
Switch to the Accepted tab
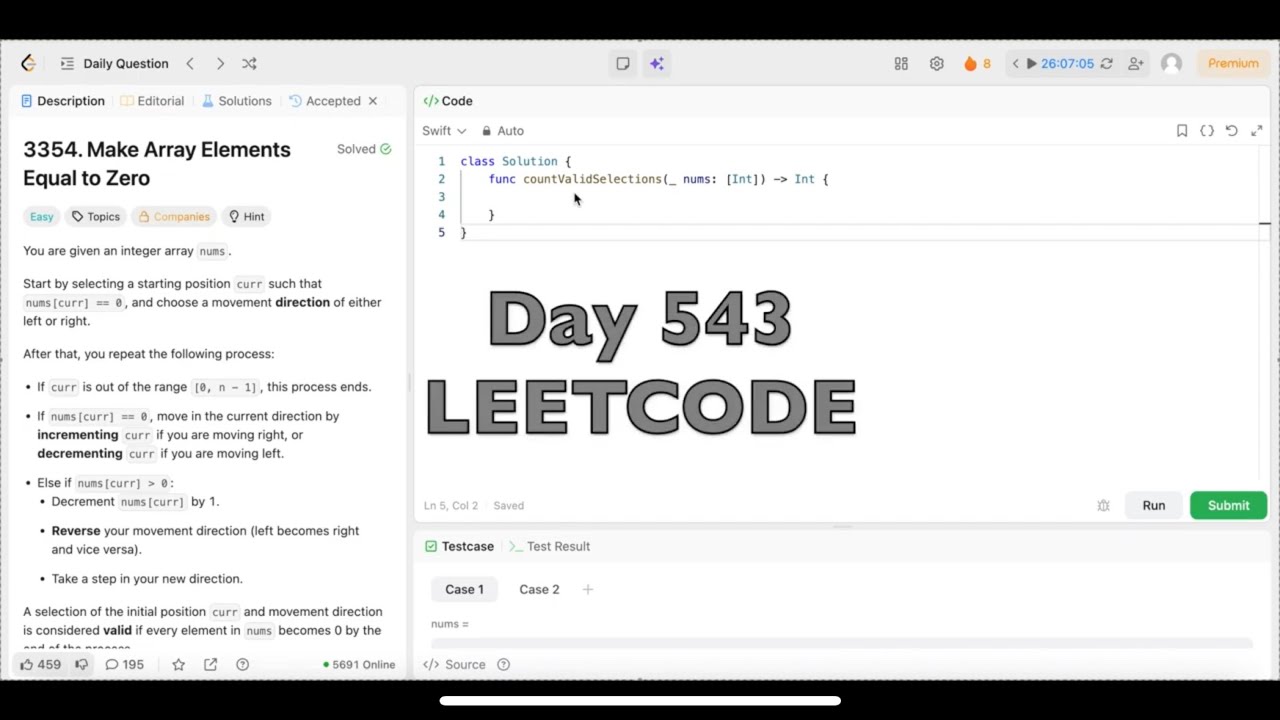click(x=325, y=101)
